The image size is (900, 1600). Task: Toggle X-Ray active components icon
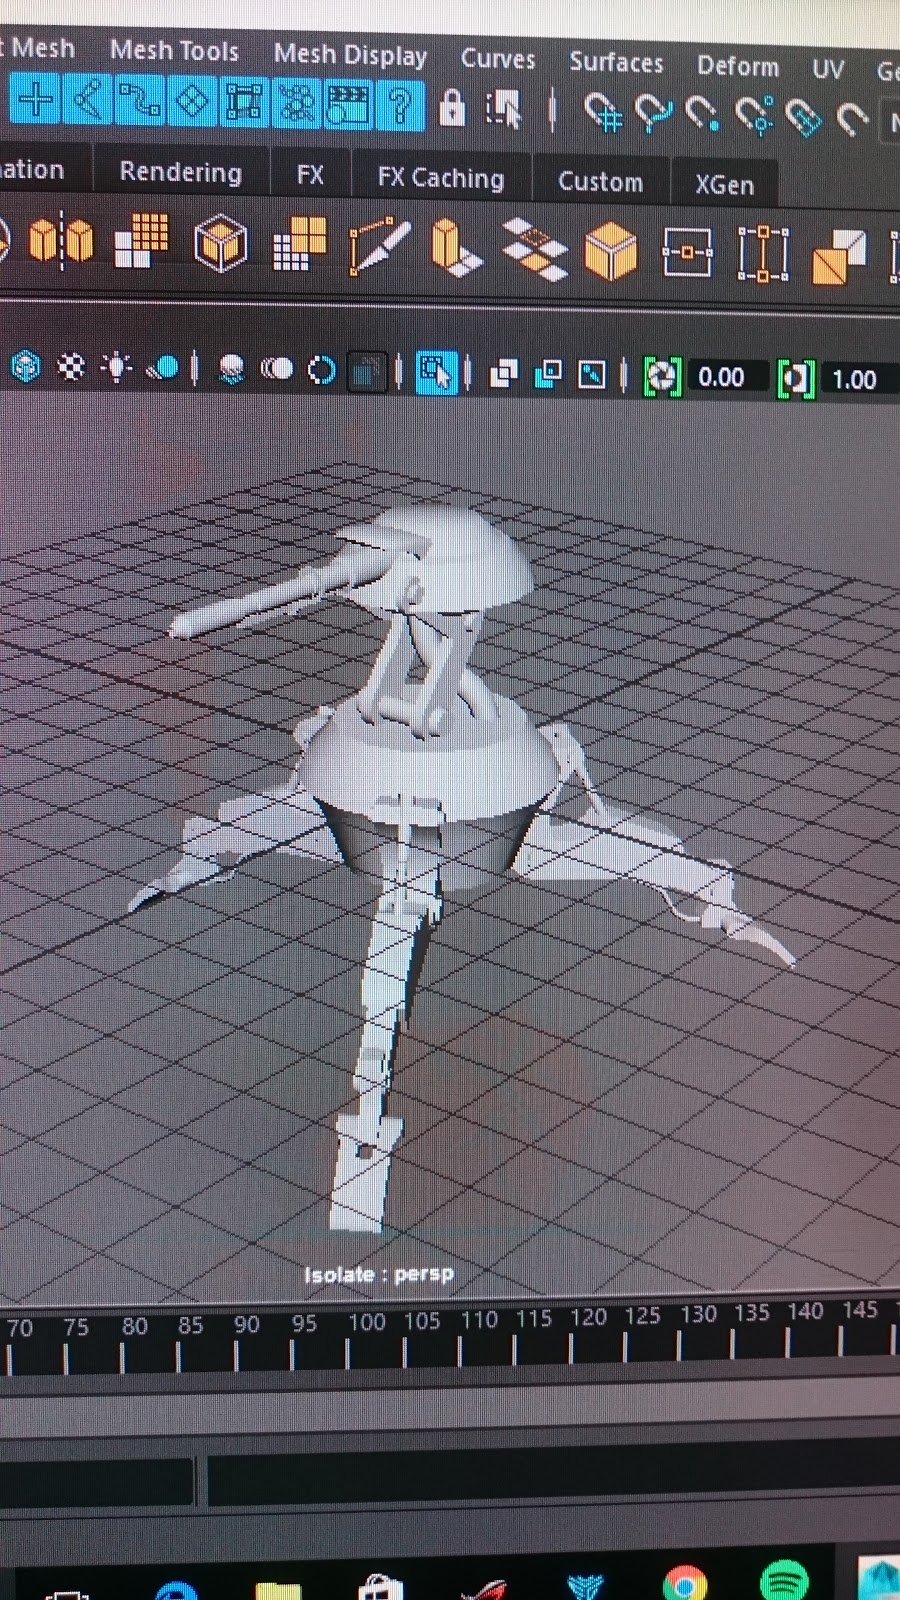(x=548, y=375)
